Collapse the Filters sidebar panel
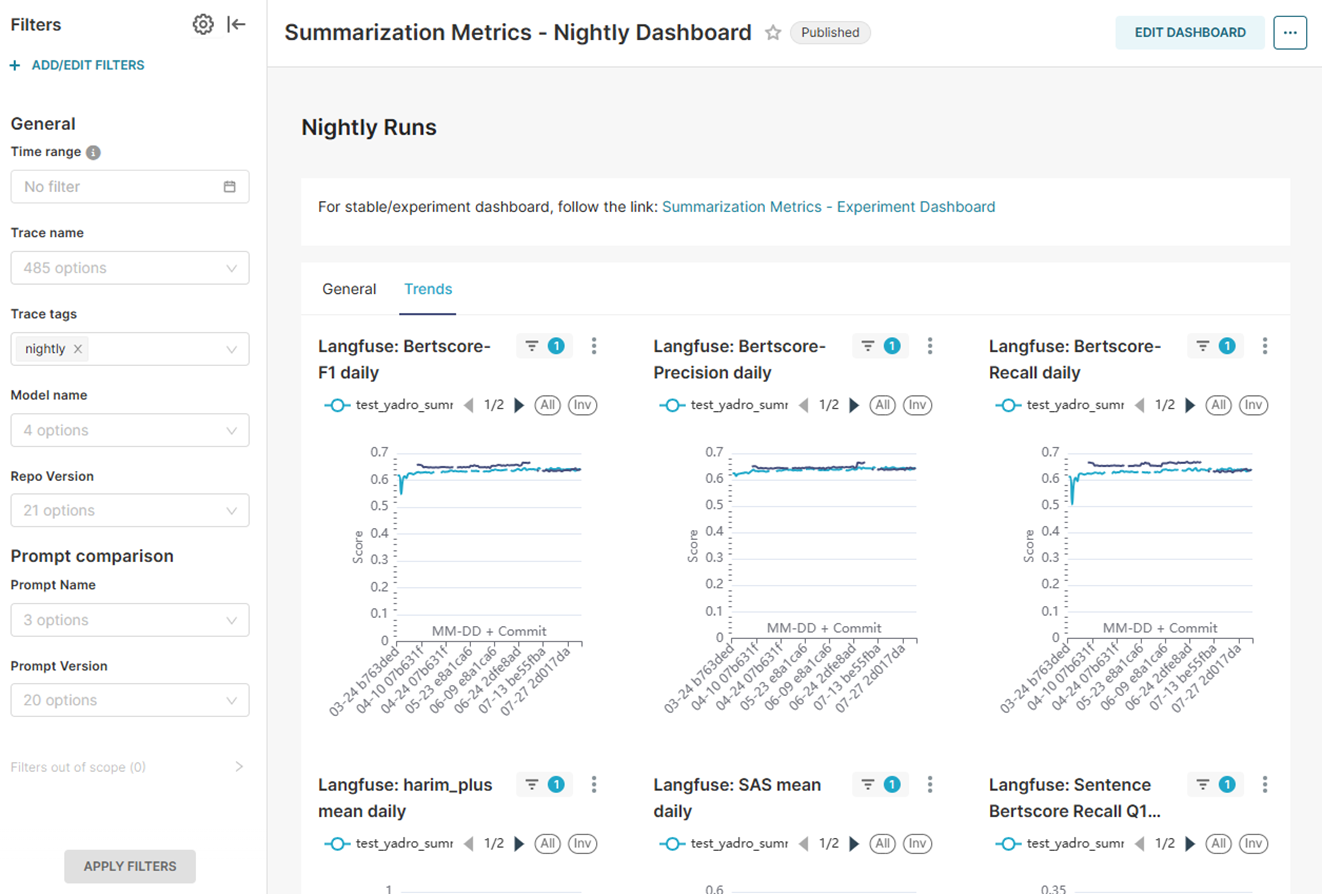The width and height of the screenshot is (1322, 894). pos(236,25)
